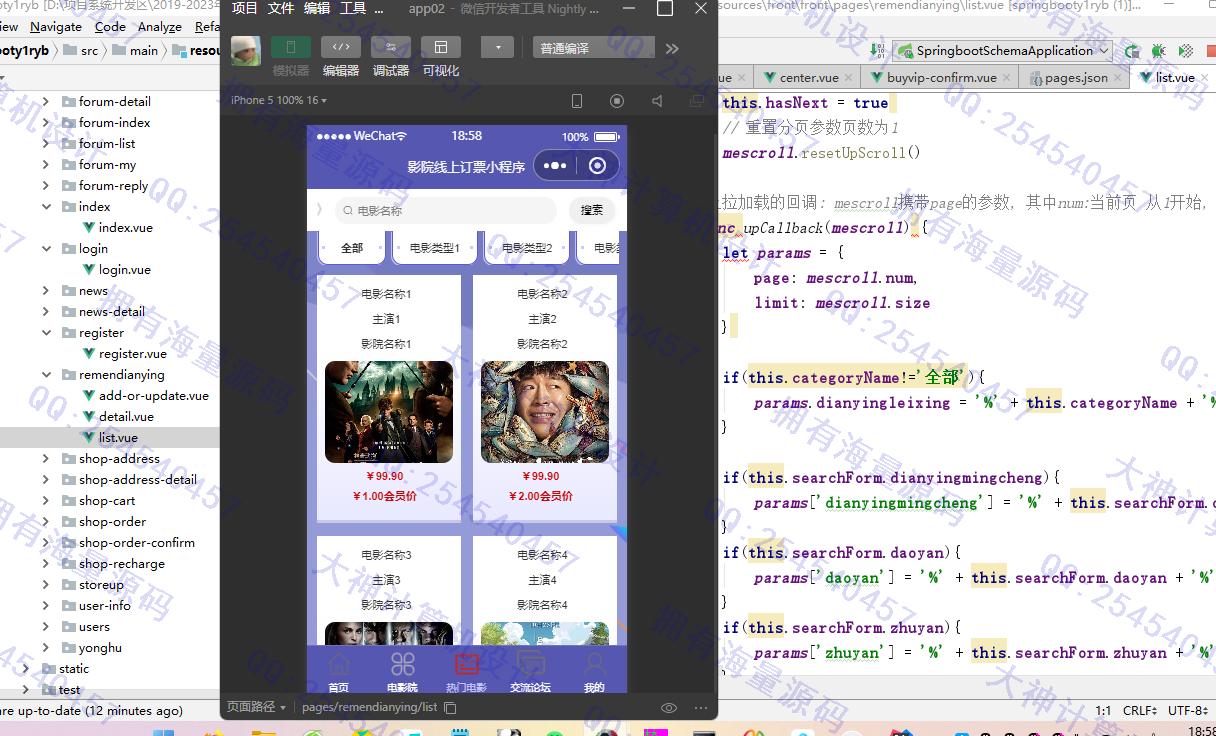Click the 搜索 search button
Screen dimensions: 1216x736
click(592, 210)
